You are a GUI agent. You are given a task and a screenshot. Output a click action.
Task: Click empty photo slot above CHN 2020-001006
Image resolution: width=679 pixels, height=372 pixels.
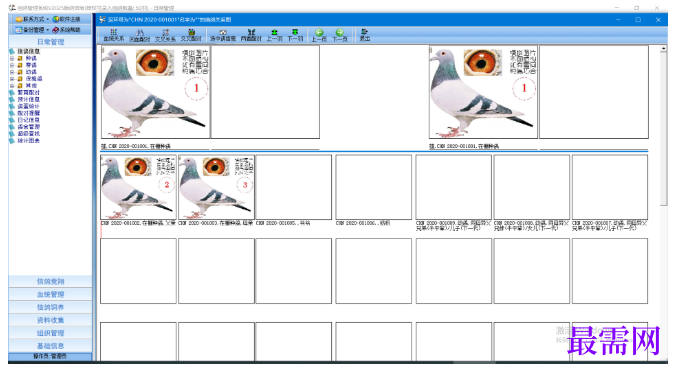coord(373,187)
